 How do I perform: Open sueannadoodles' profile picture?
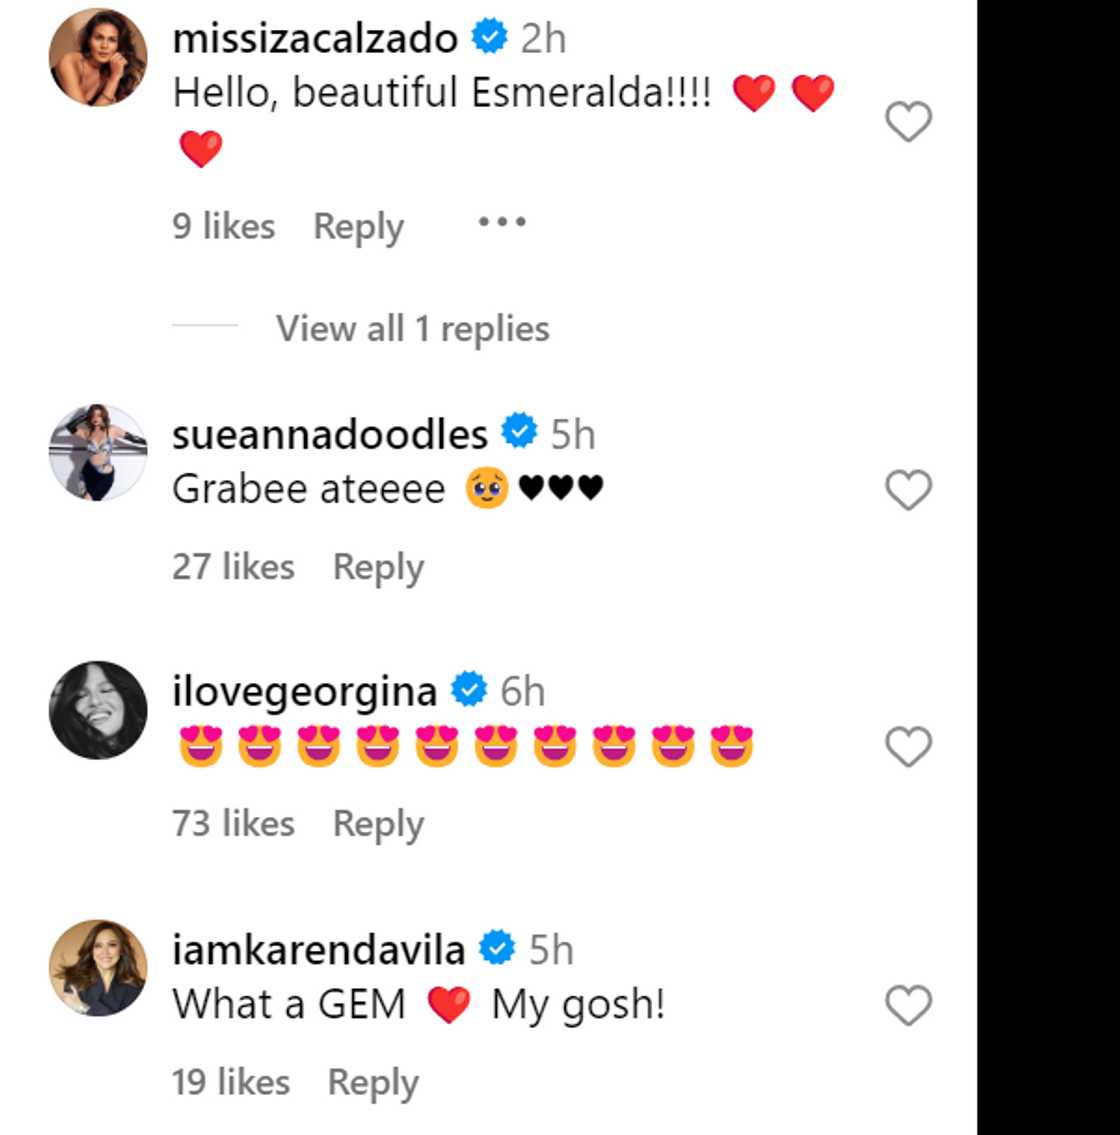pyautogui.click(x=98, y=452)
